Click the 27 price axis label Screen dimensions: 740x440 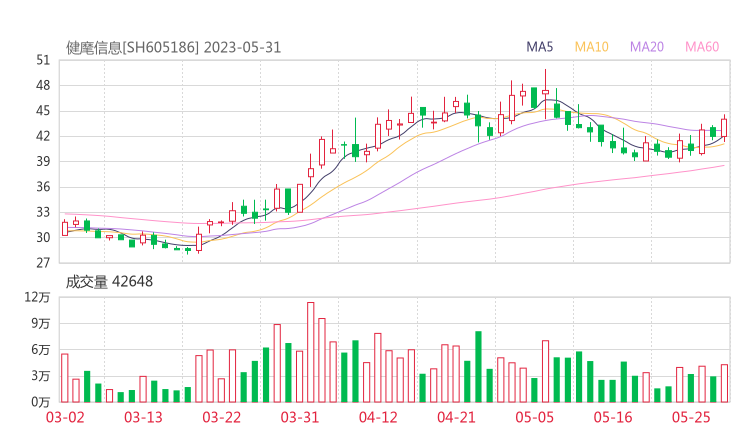pyautogui.click(x=43, y=263)
